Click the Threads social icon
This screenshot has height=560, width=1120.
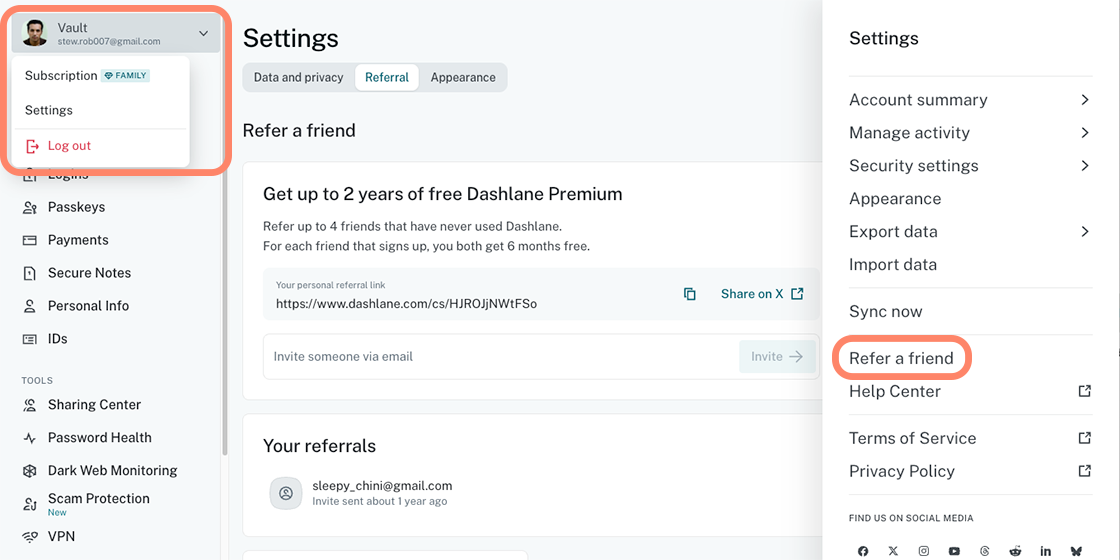[x=985, y=551]
